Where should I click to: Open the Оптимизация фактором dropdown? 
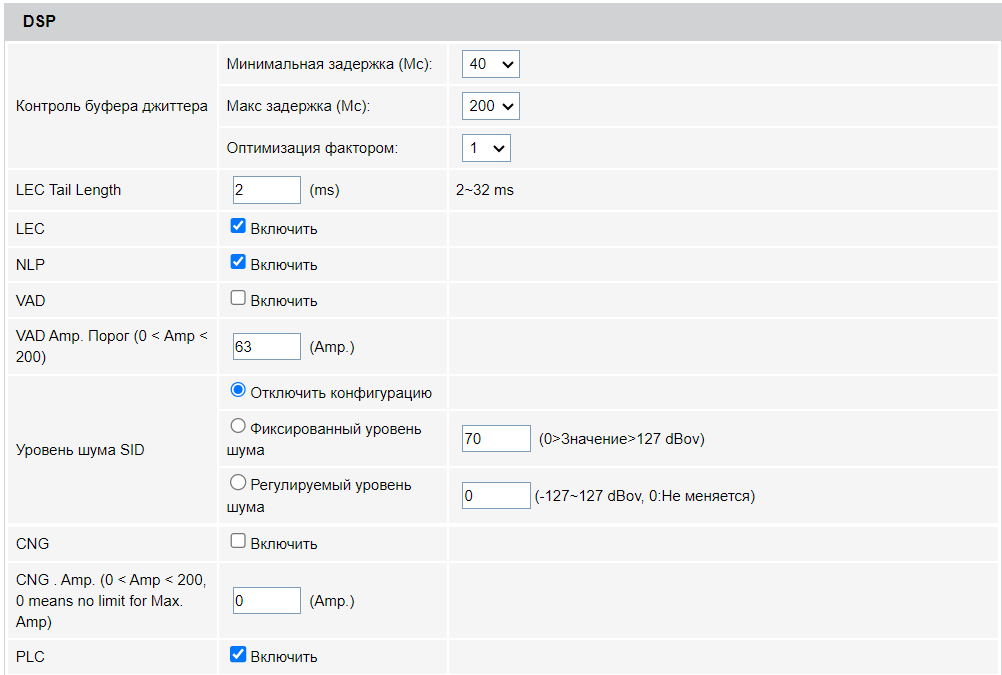point(486,148)
